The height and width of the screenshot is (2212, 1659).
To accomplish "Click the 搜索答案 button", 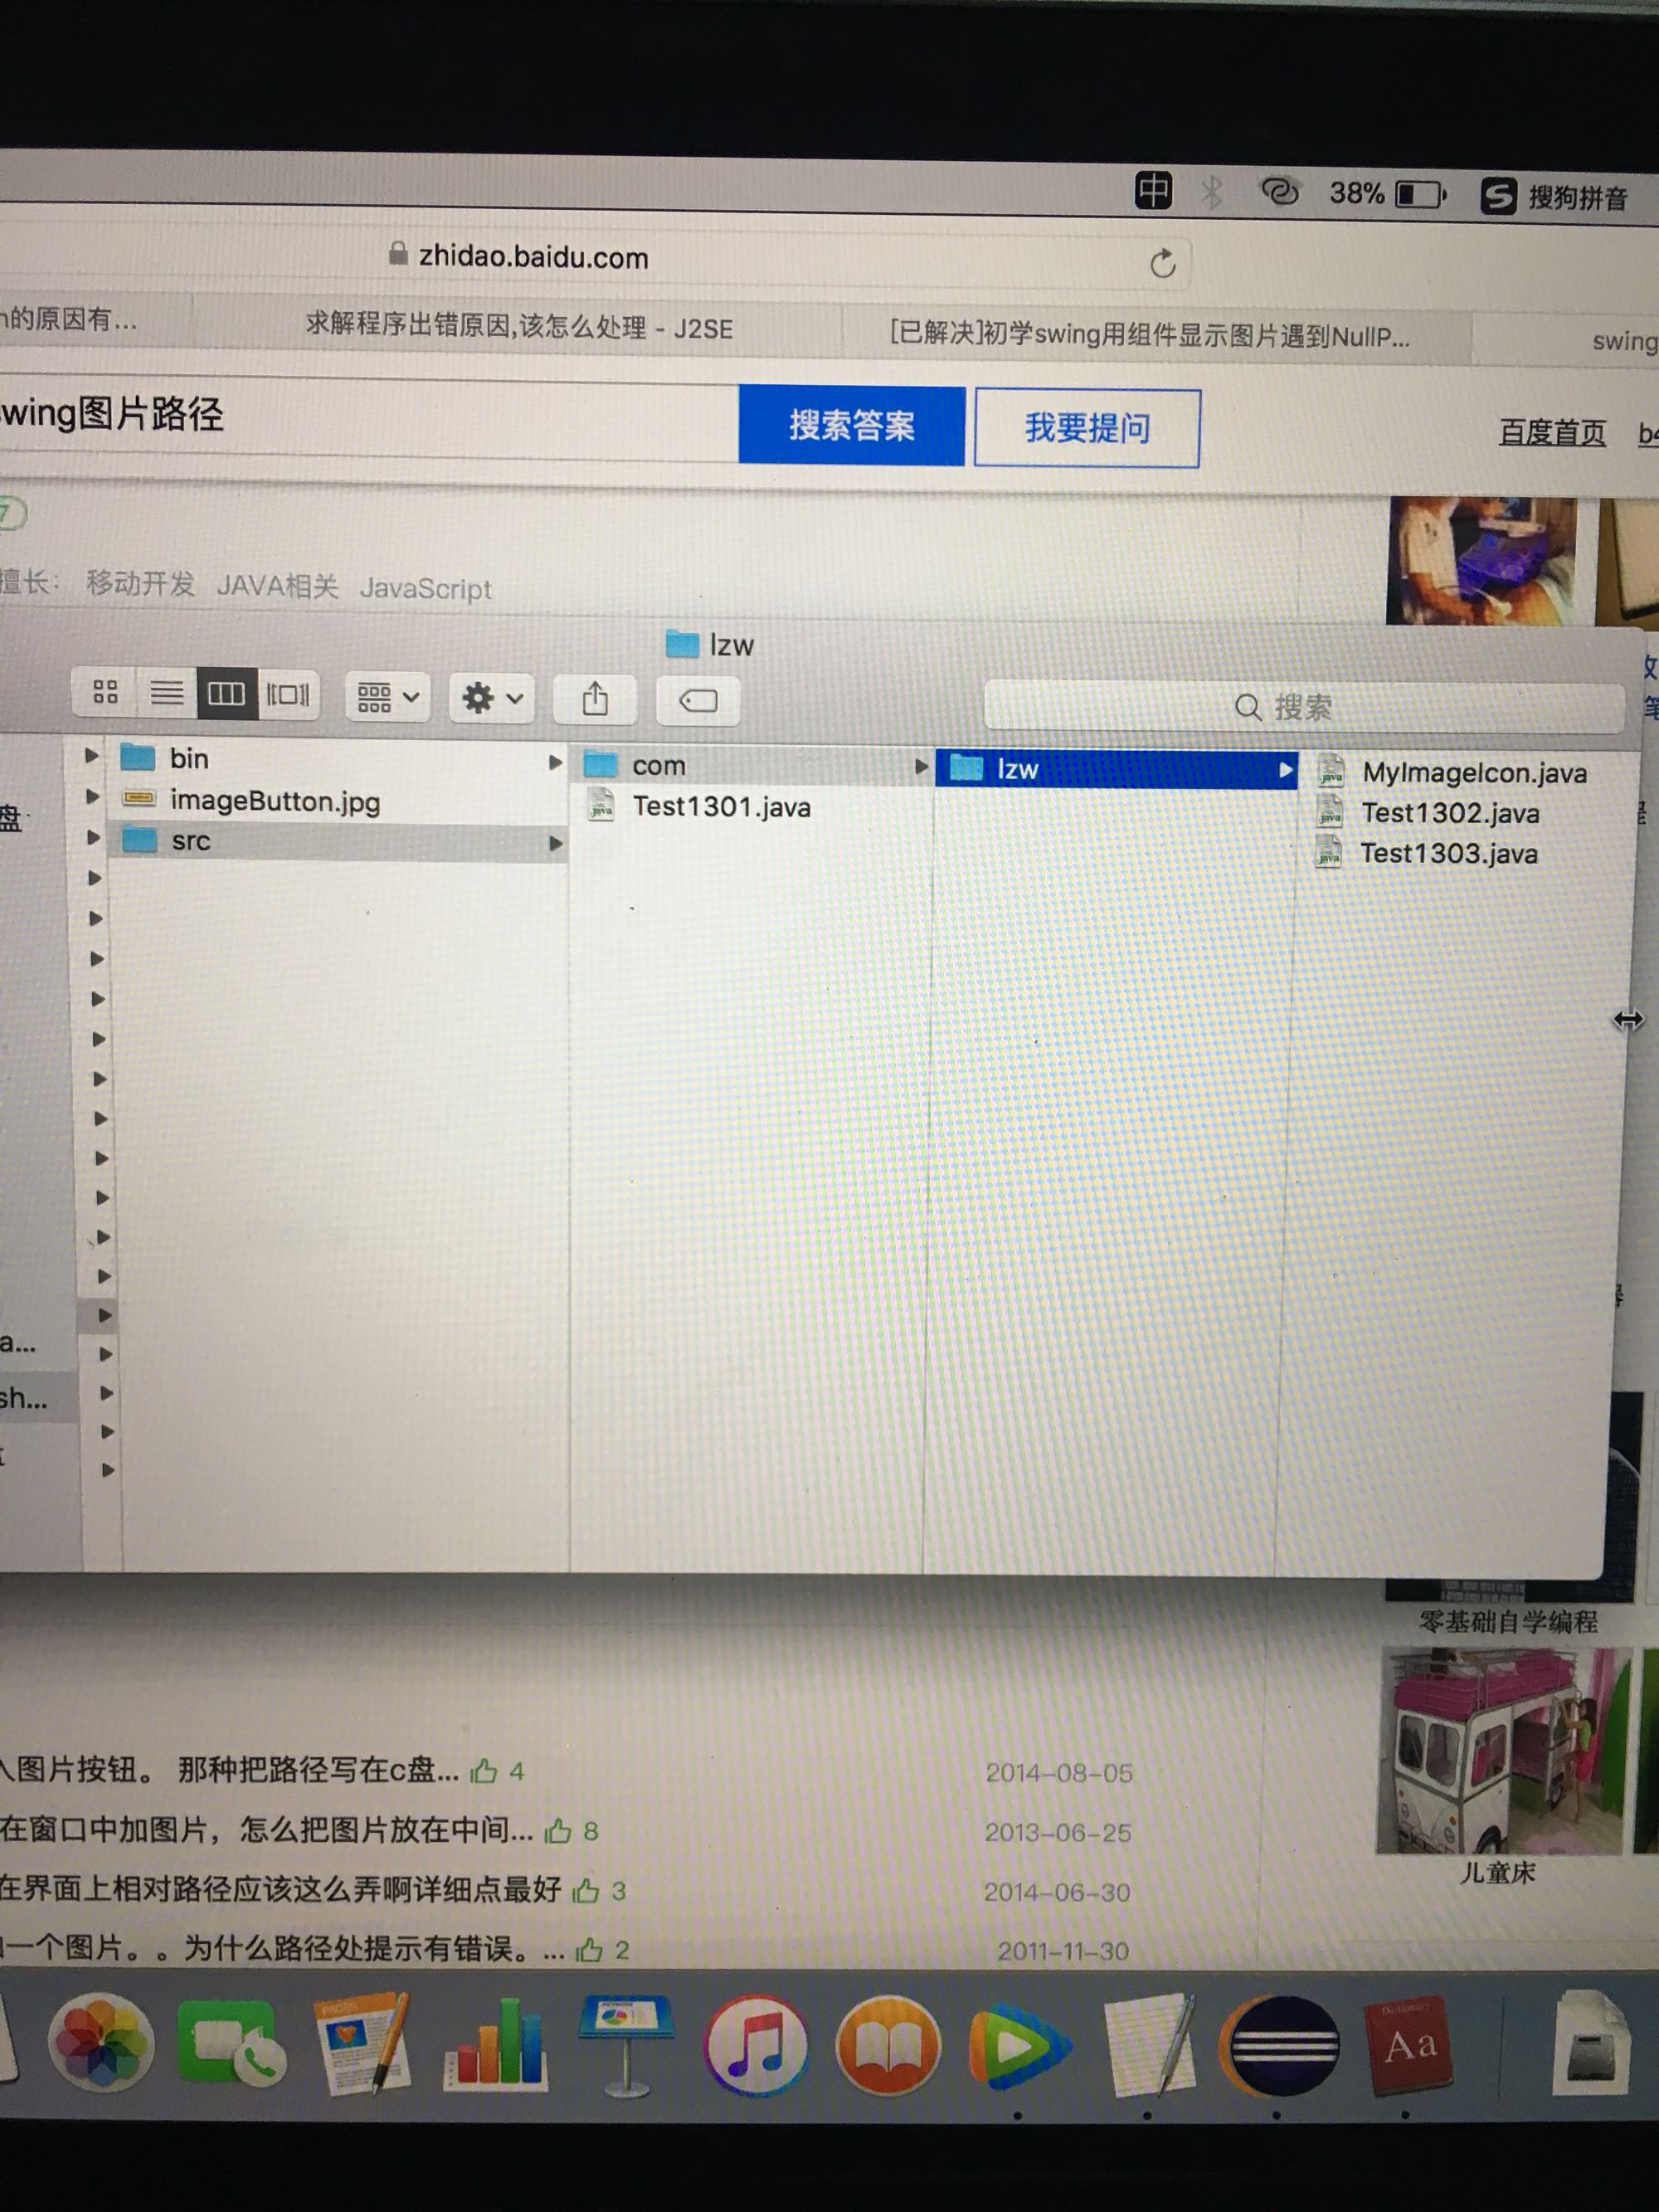I will coord(851,425).
